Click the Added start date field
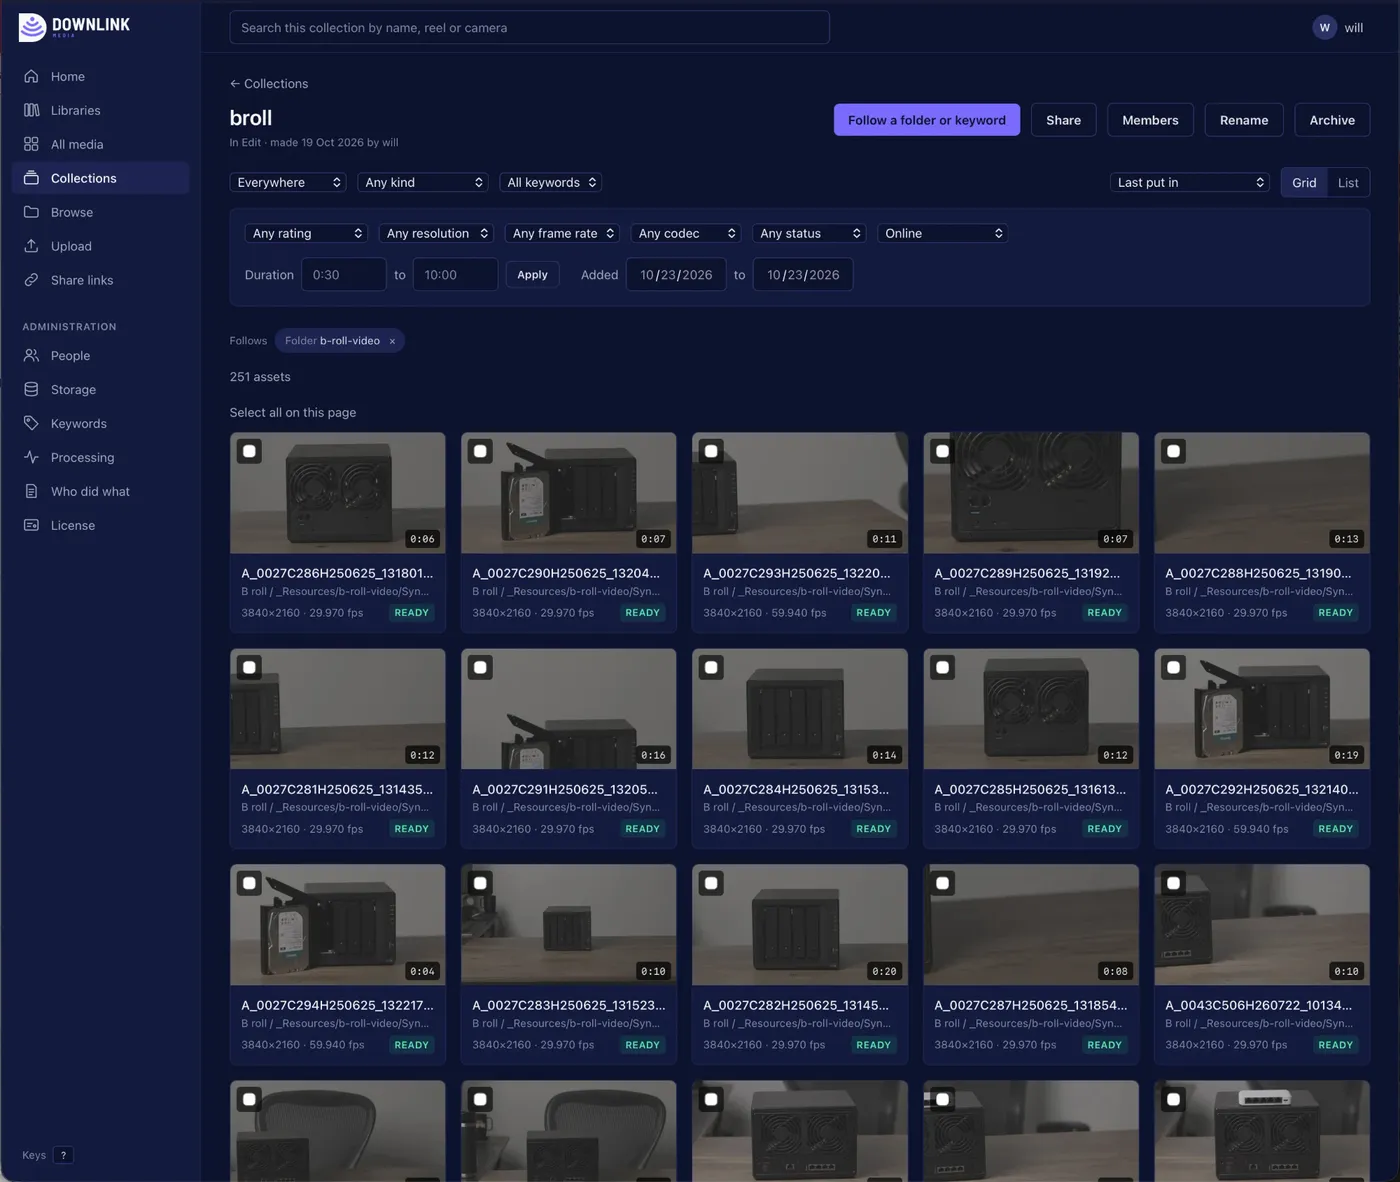This screenshot has width=1400, height=1182. (x=676, y=274)
